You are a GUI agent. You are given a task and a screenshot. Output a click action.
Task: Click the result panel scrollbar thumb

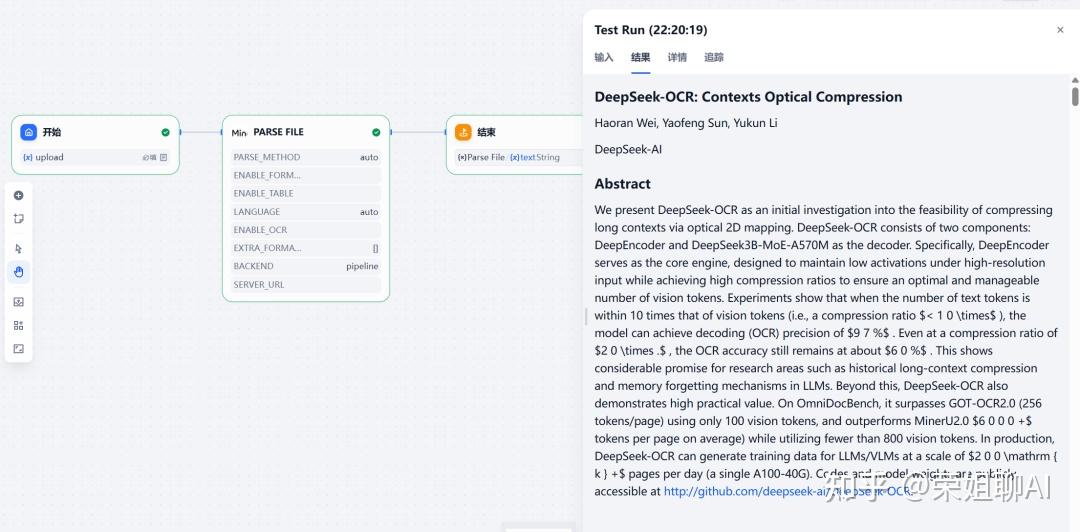click(x=1075, y=96)
